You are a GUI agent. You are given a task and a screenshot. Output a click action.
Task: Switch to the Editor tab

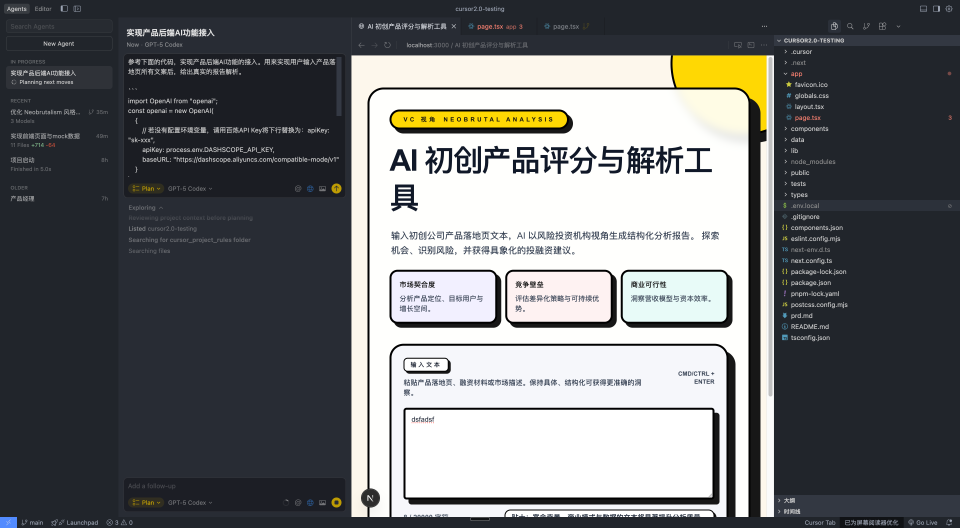click(43, 8)
